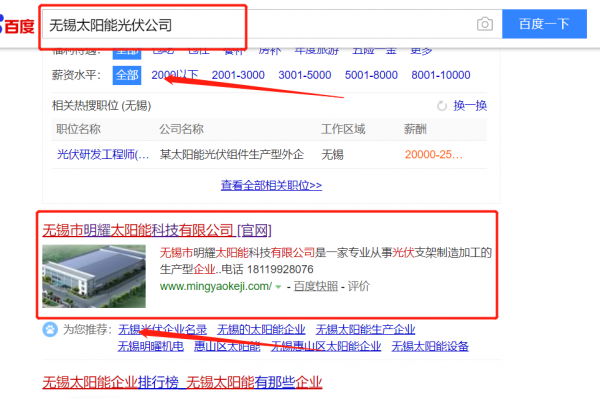Filter salary by 5001-8000
Viewport: 600px width, 398px height.
pyautogui.click(x=371, y=75)
